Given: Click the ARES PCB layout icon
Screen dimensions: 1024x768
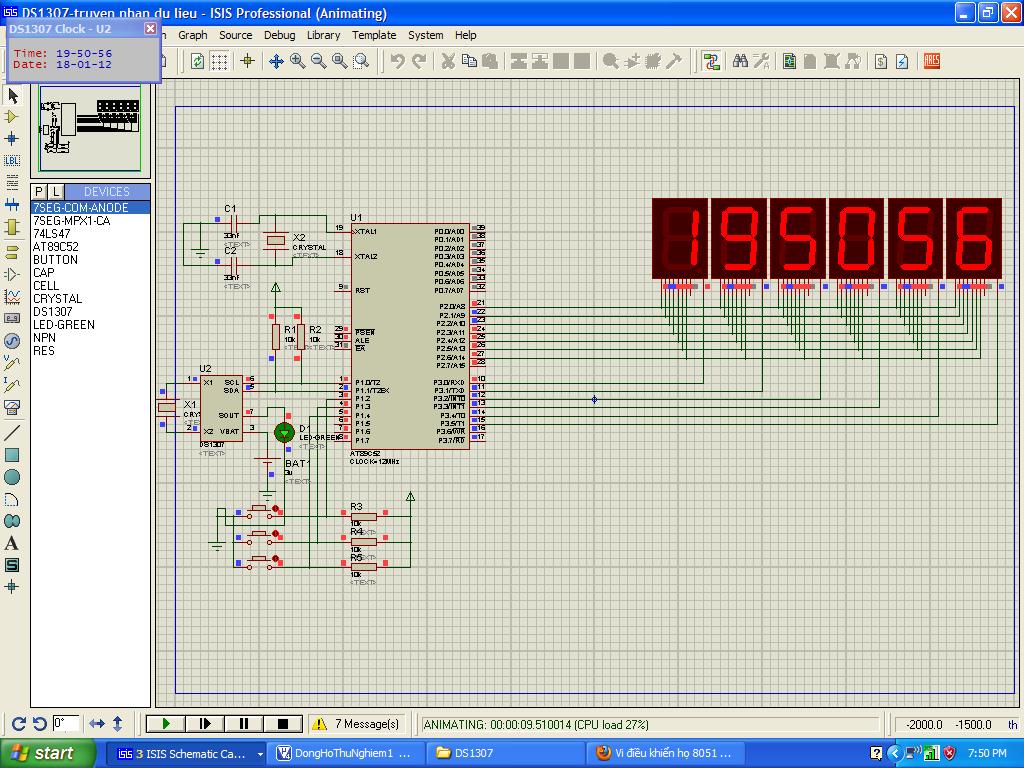Looking at the screenshot, I should [932, 61].
